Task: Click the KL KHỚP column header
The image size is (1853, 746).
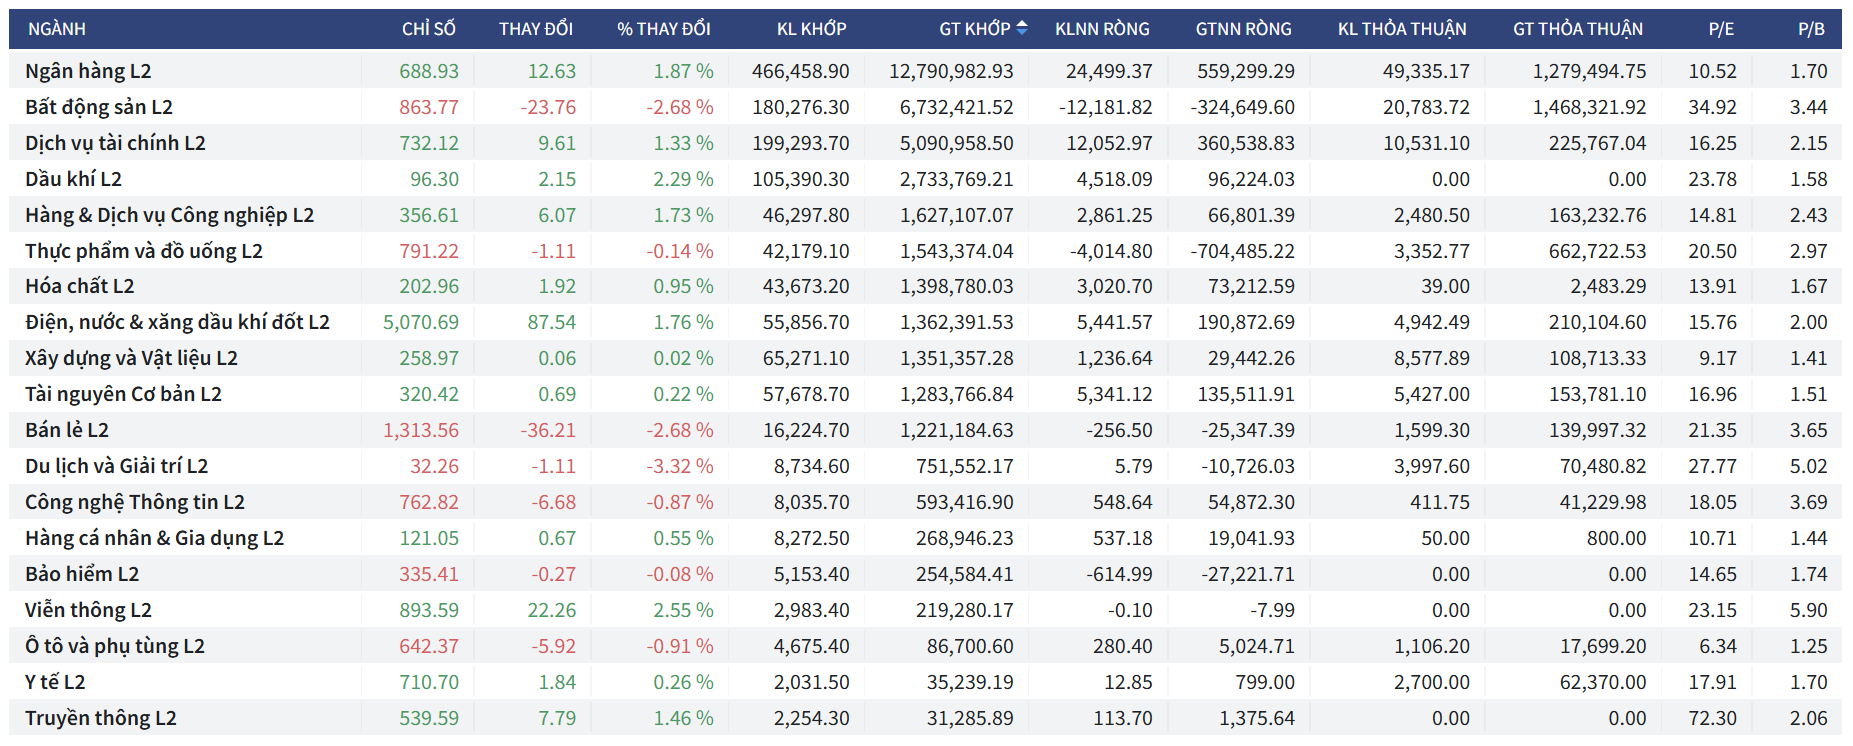Action: (x=811, y=29)
